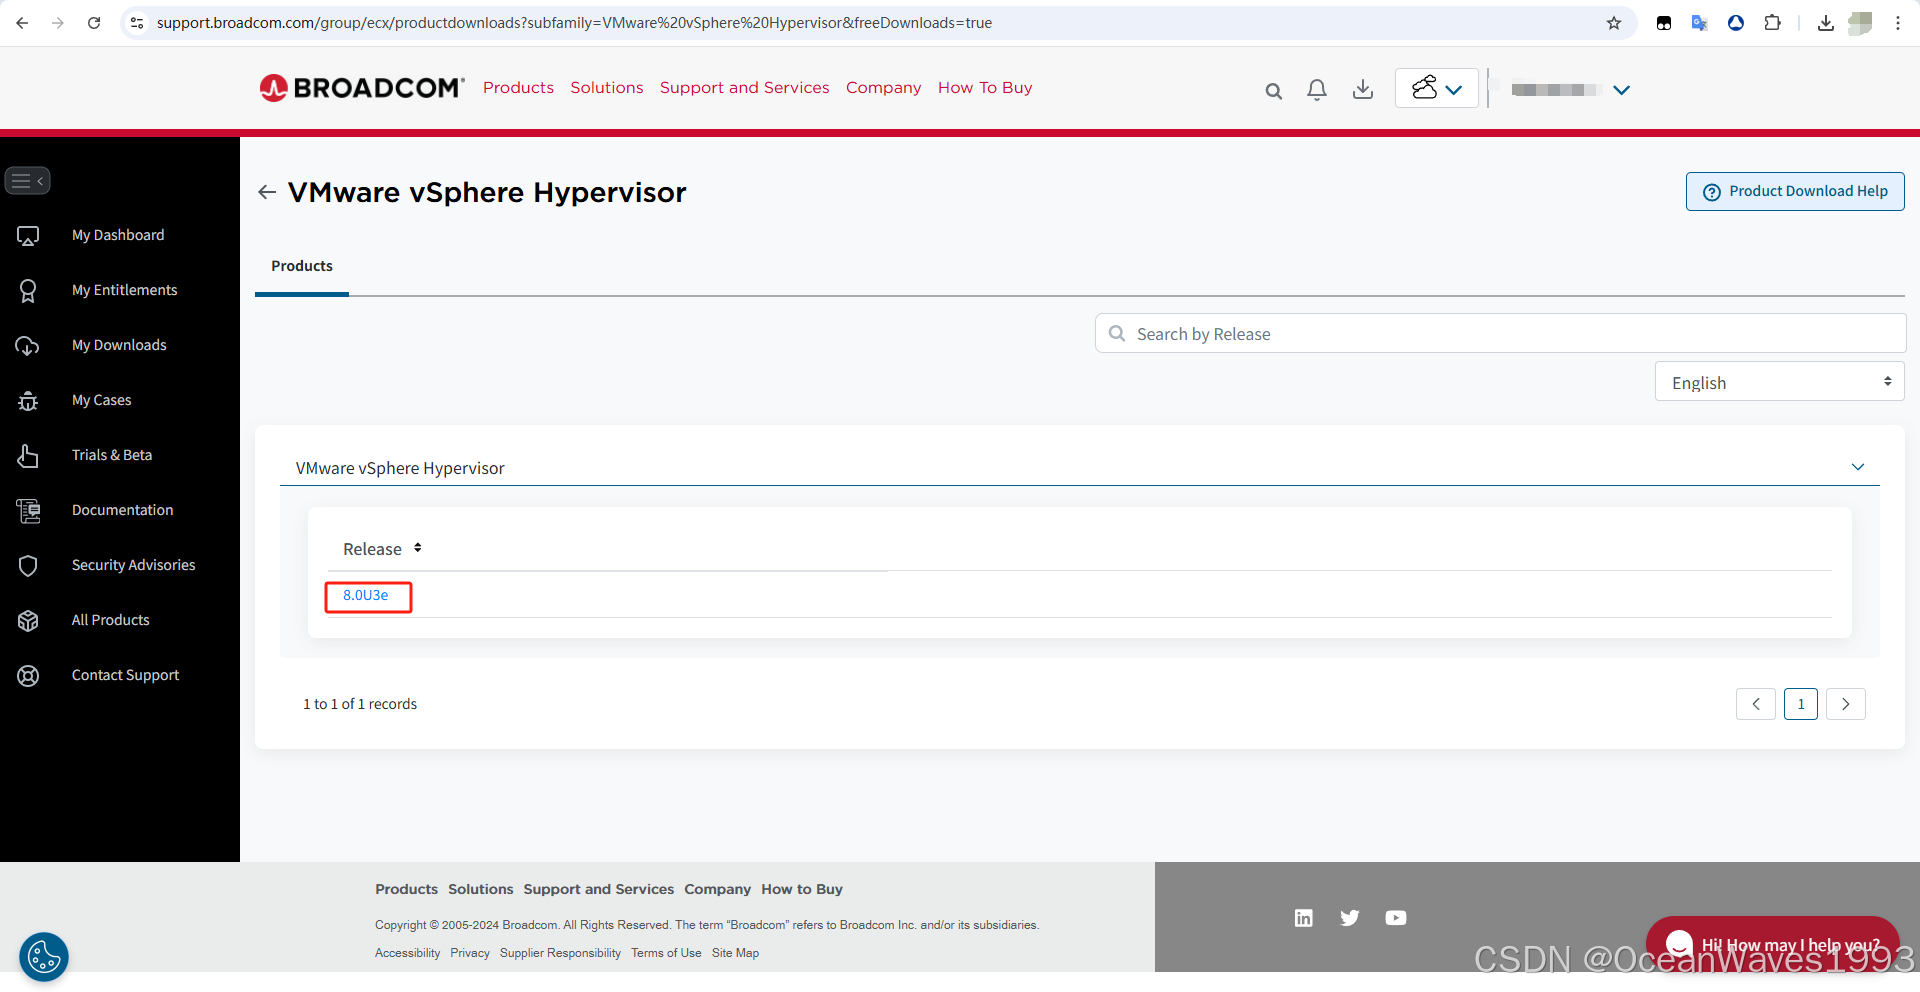Open Security Advisories link
This screenshot has width=1920, height=992.
133,565
